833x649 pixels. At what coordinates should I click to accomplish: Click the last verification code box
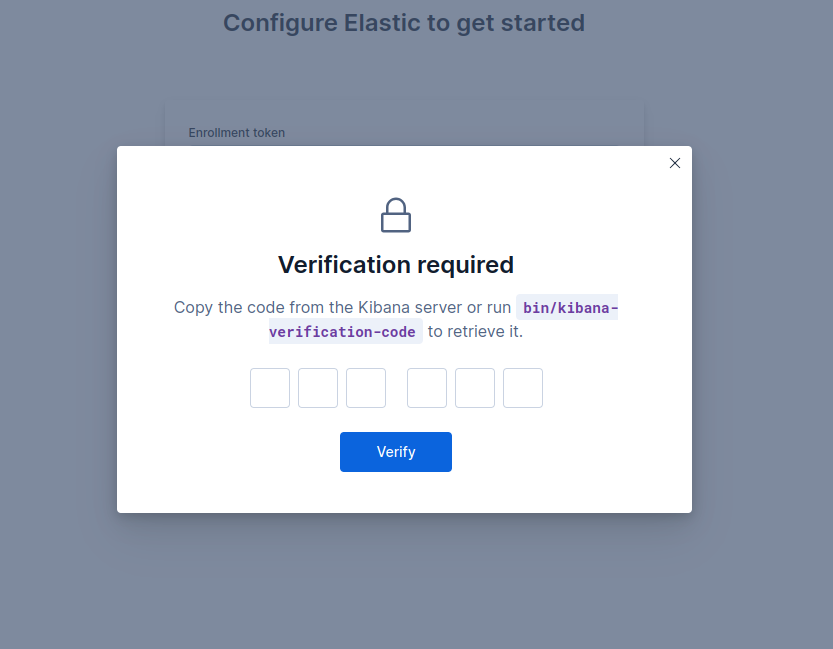(522, 388)
